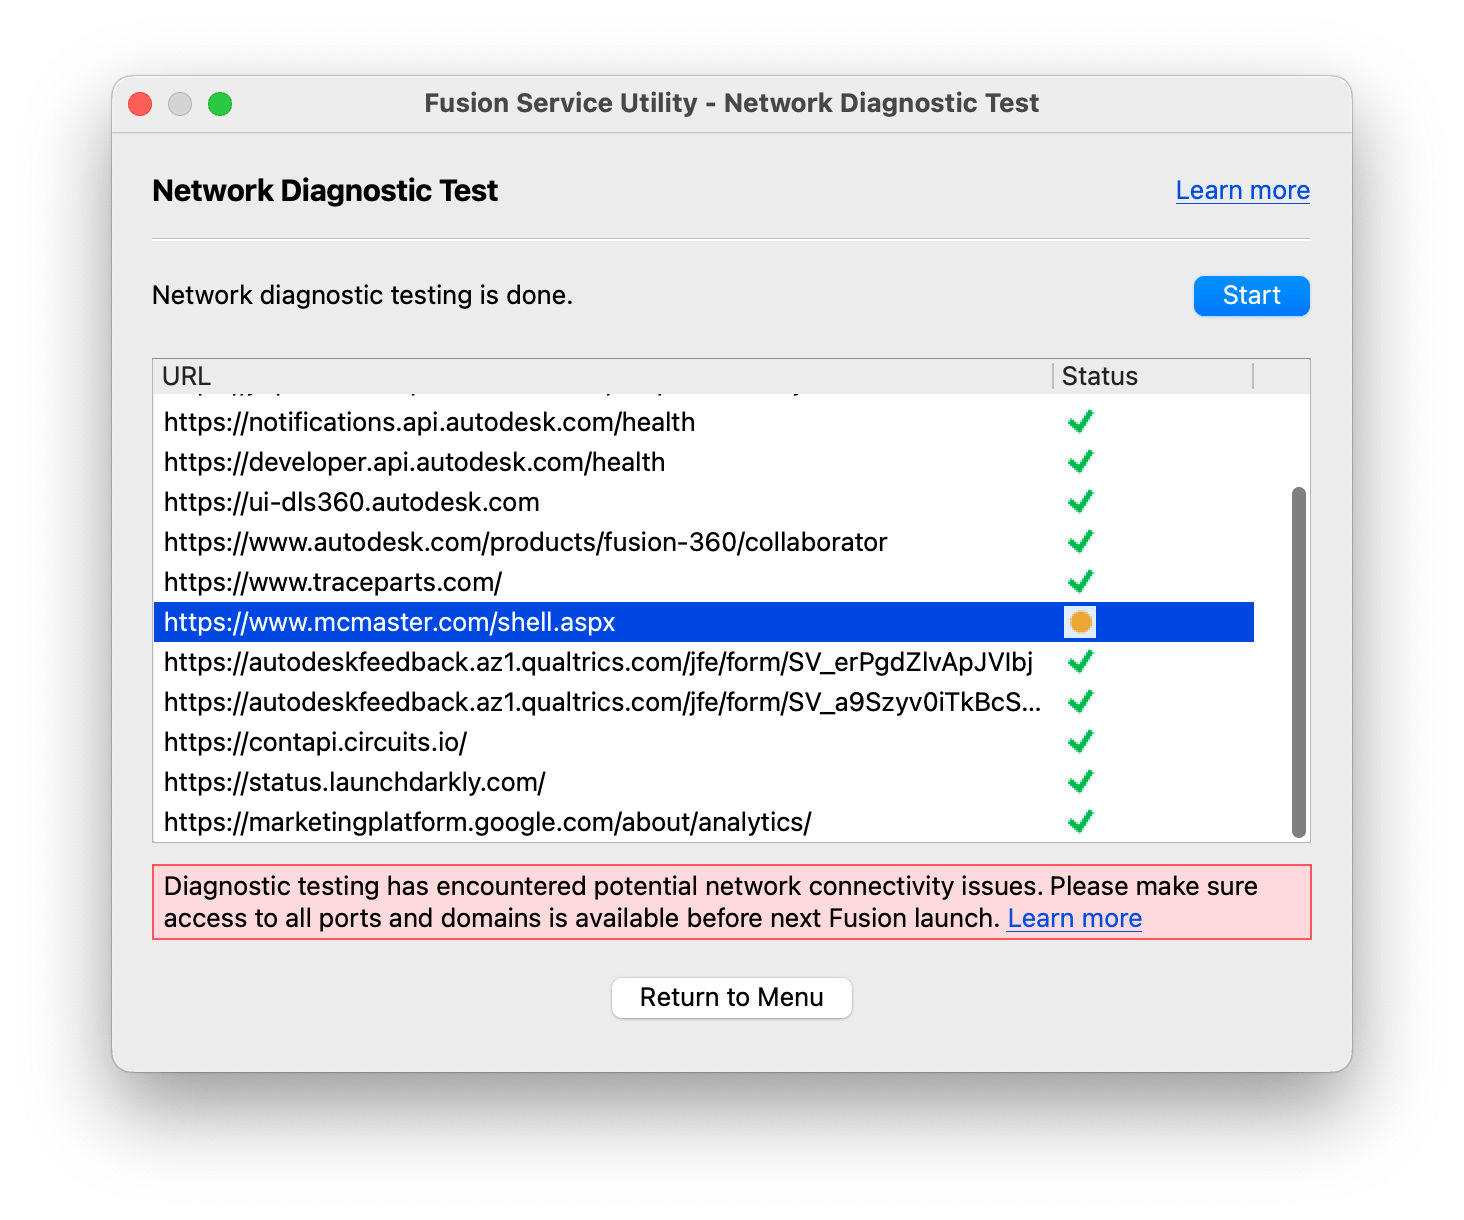Click the checkmark next to status.launchdarkly.com

(1080, 781)
